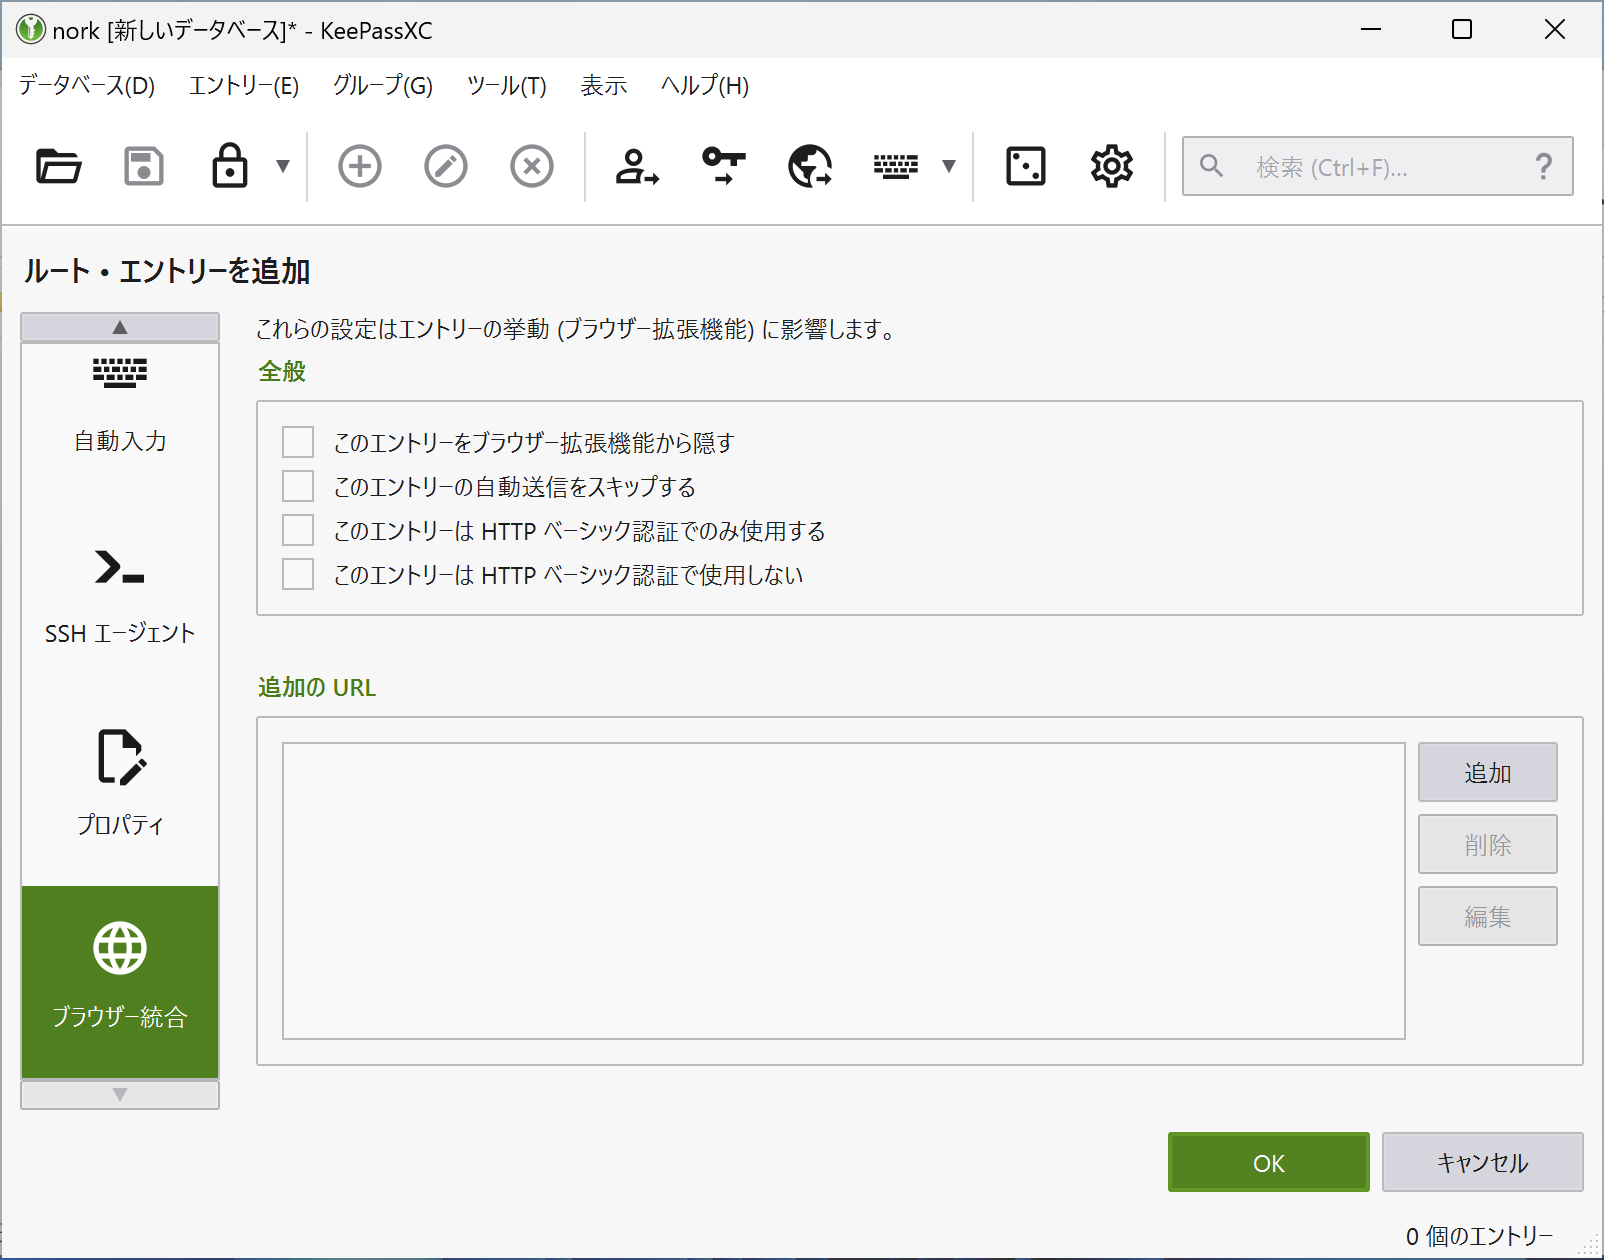Enable HTTP ベーシック認証でのみ使用する option

point(297,530)
